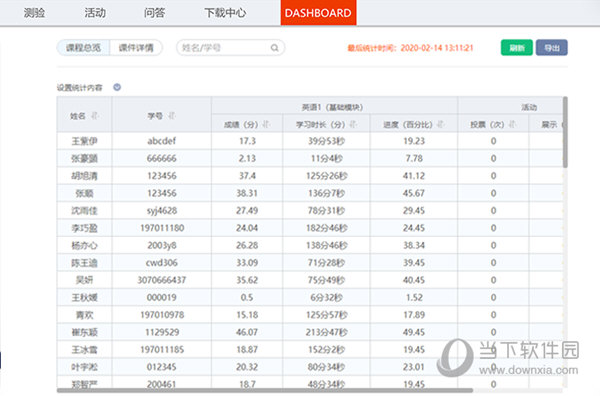Click the horizontal scrollbar under the table
The image size is (600, 396).
265,390
